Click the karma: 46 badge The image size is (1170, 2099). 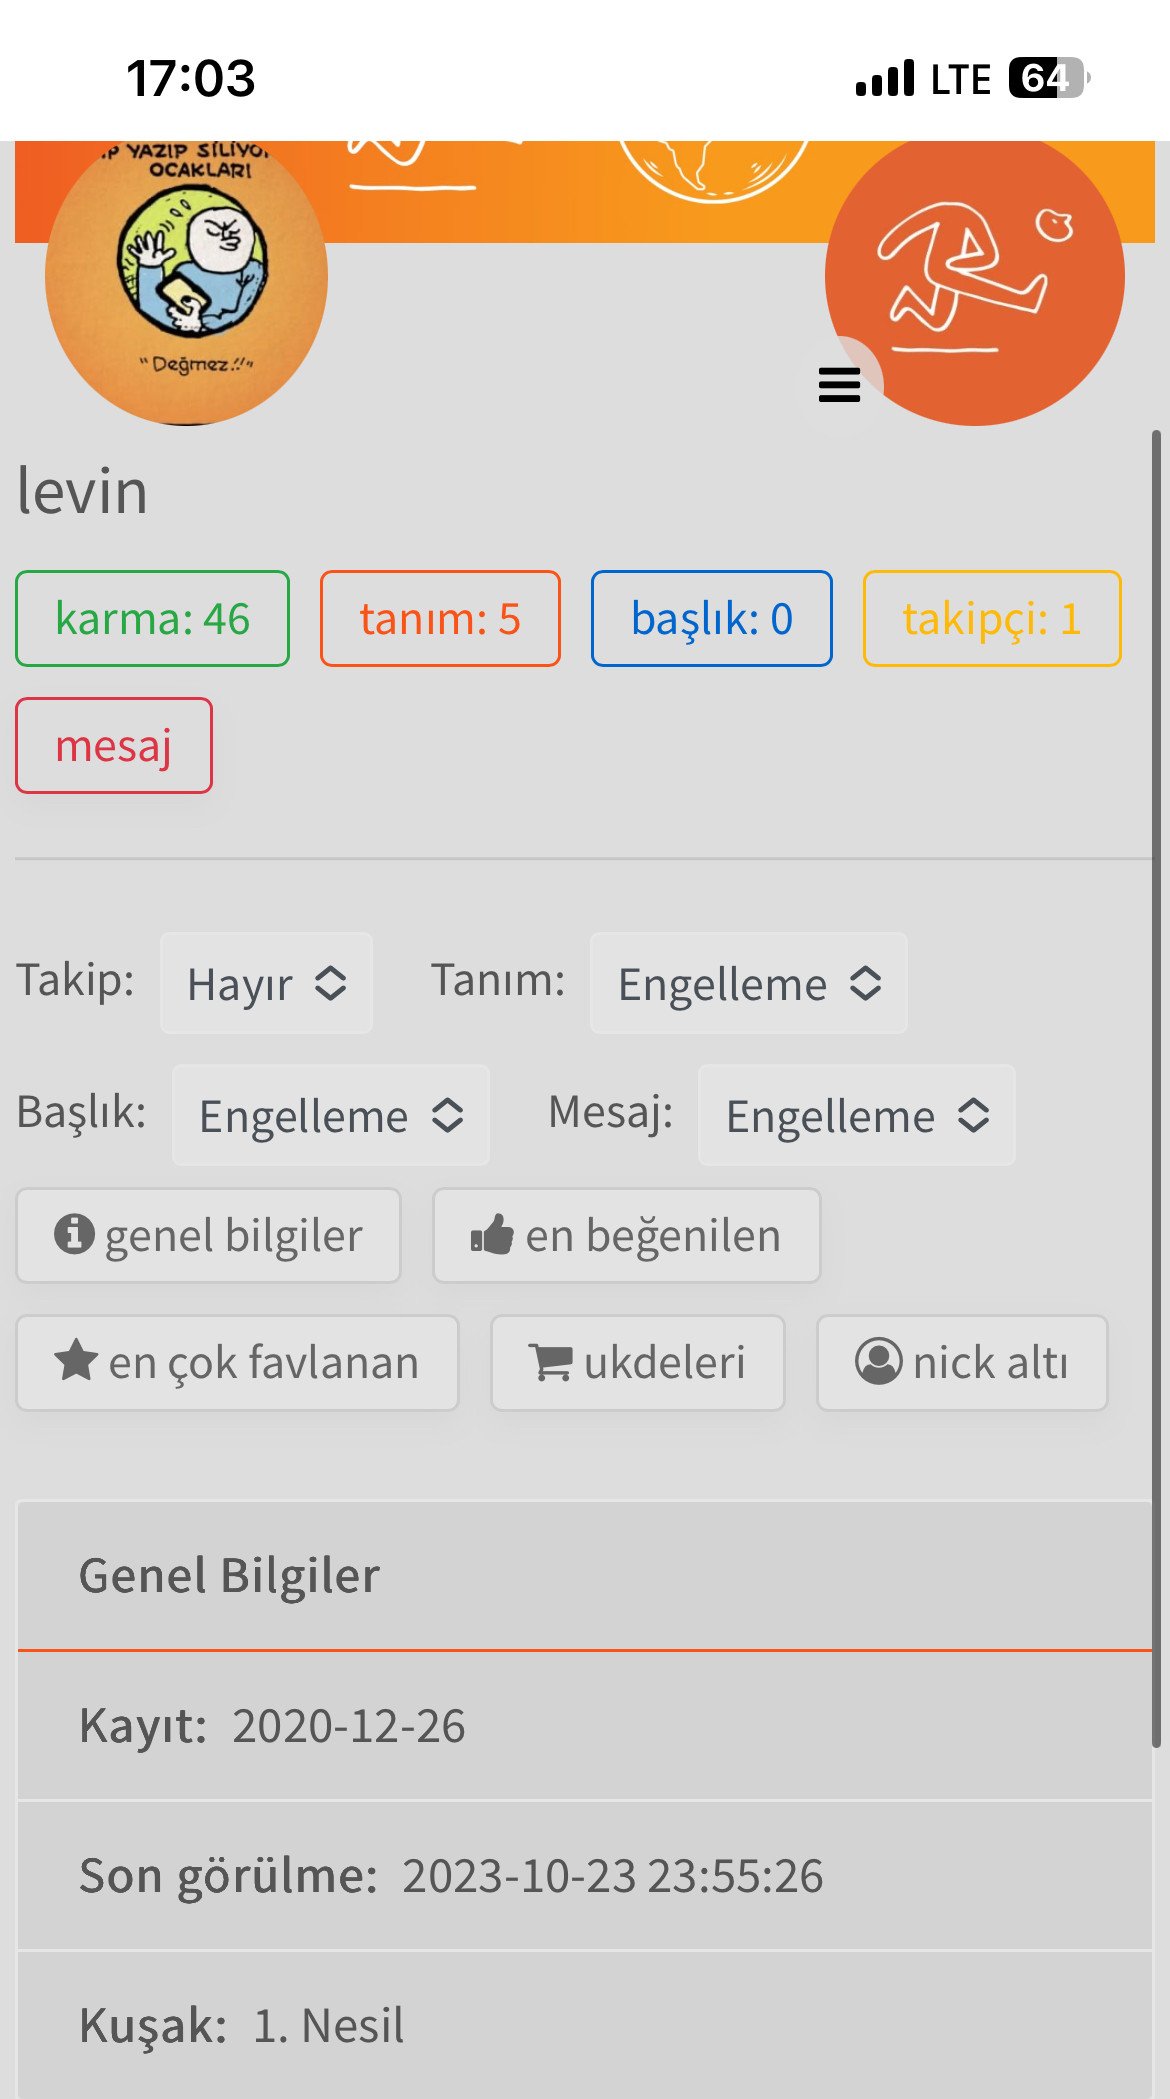click(152, 619)
